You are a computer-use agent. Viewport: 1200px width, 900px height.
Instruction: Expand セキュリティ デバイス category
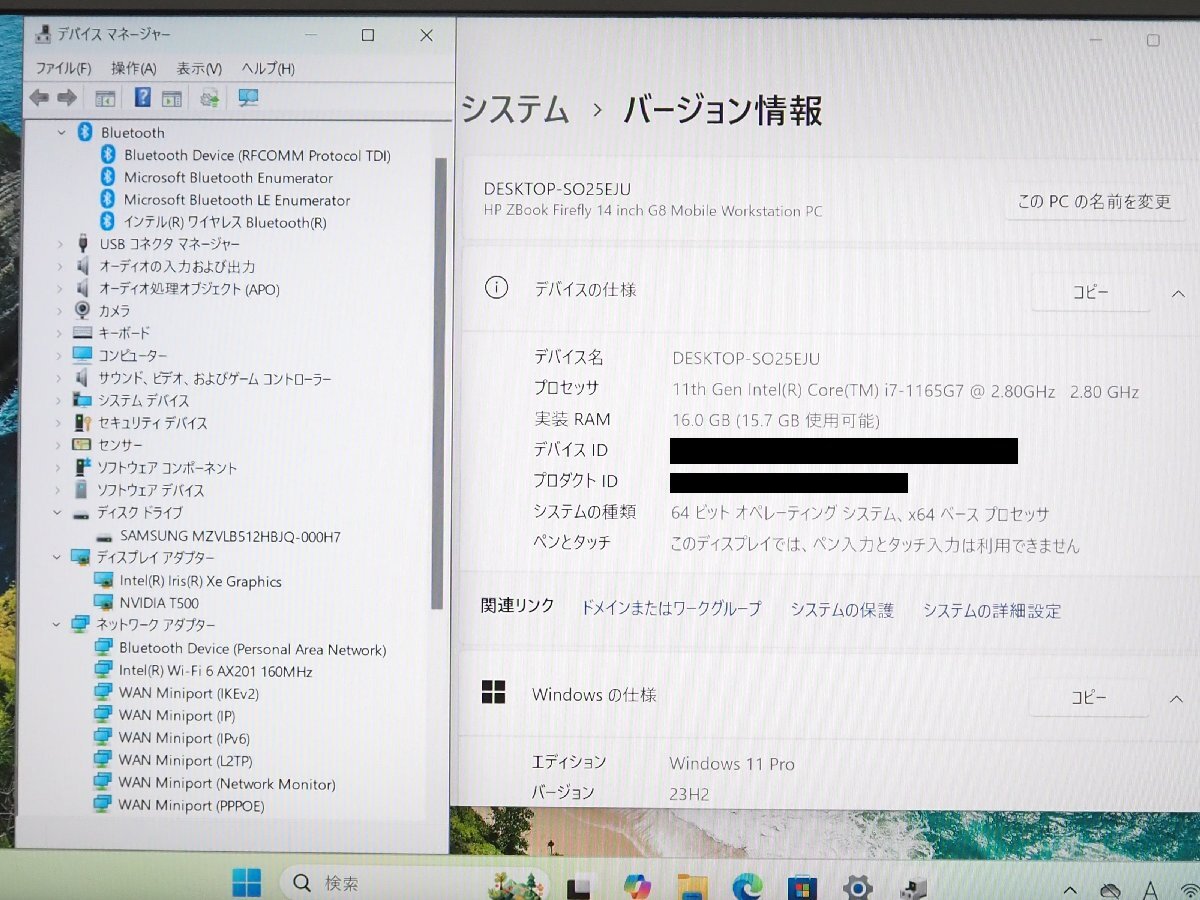tap(59, 423)
